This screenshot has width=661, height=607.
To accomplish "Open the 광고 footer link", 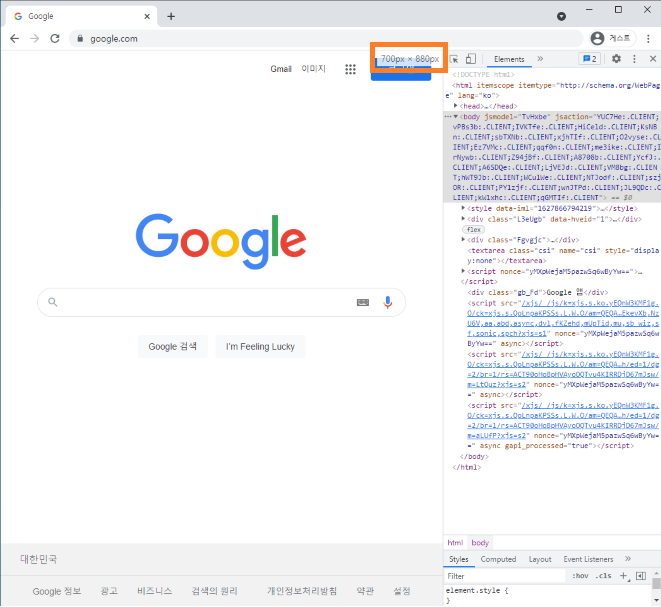I will pyautogui.click(x=109, y=591).
